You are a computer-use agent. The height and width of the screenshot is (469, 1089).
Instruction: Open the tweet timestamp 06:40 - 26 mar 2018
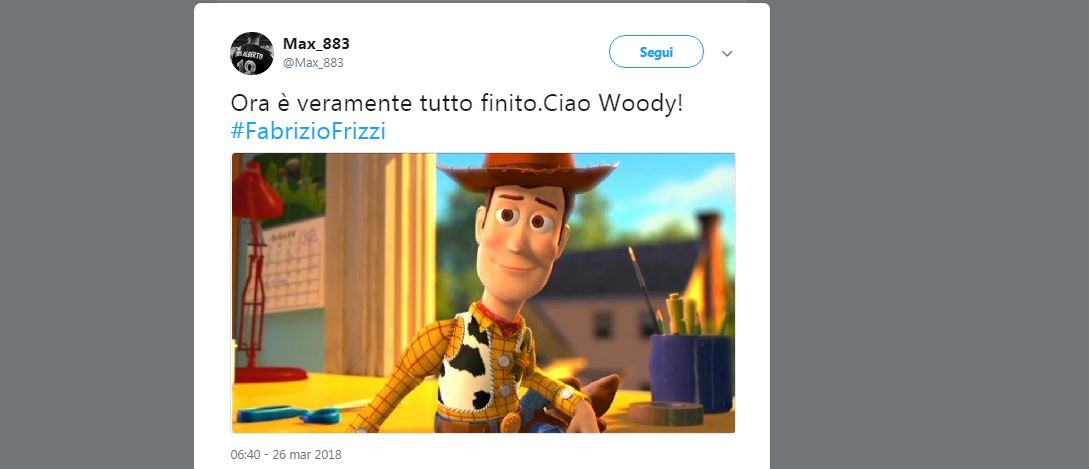[x=286, y=454]
